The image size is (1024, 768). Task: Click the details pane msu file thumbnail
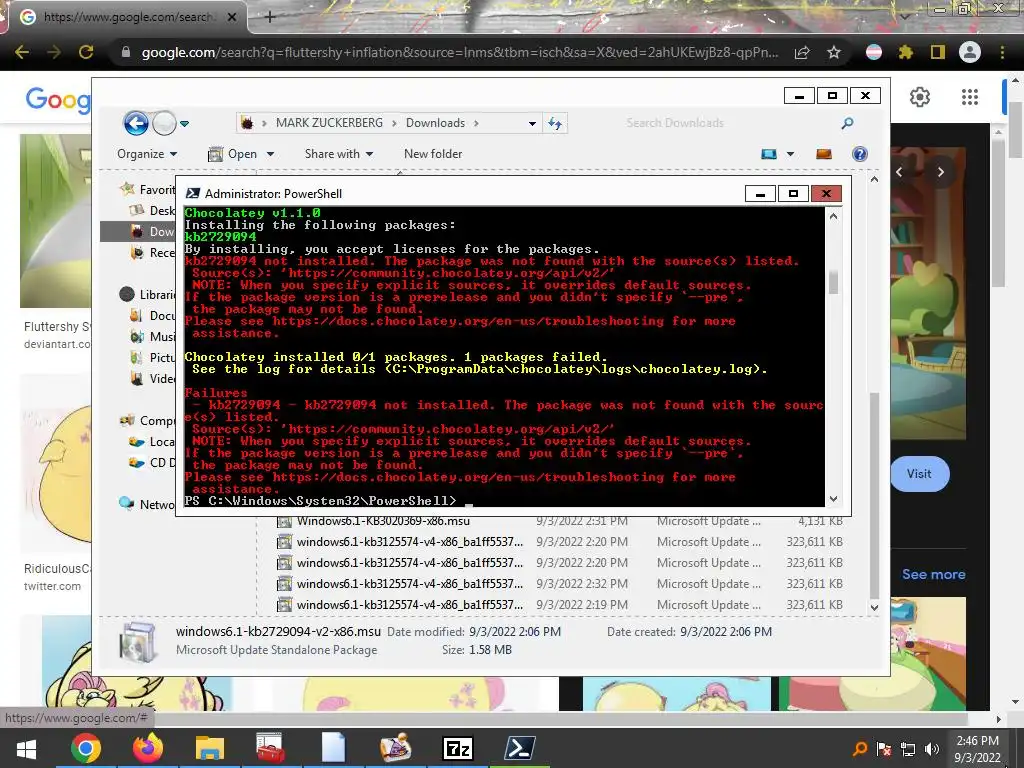[138, 642]
